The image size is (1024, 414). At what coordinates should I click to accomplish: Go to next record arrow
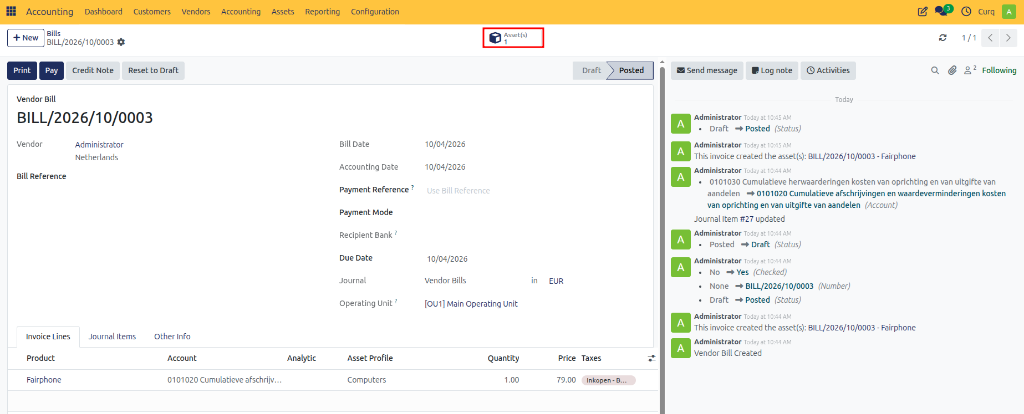[1007, 38]
